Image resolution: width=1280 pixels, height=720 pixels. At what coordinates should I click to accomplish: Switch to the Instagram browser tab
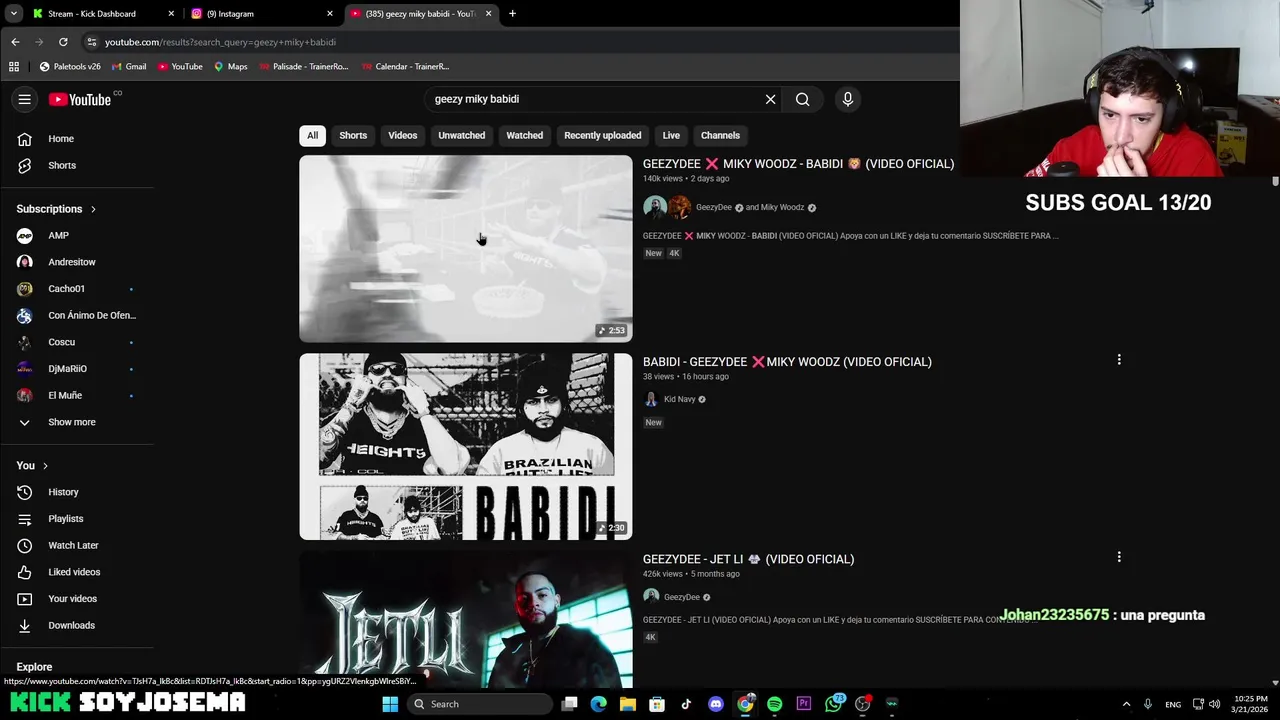point(260,14)
